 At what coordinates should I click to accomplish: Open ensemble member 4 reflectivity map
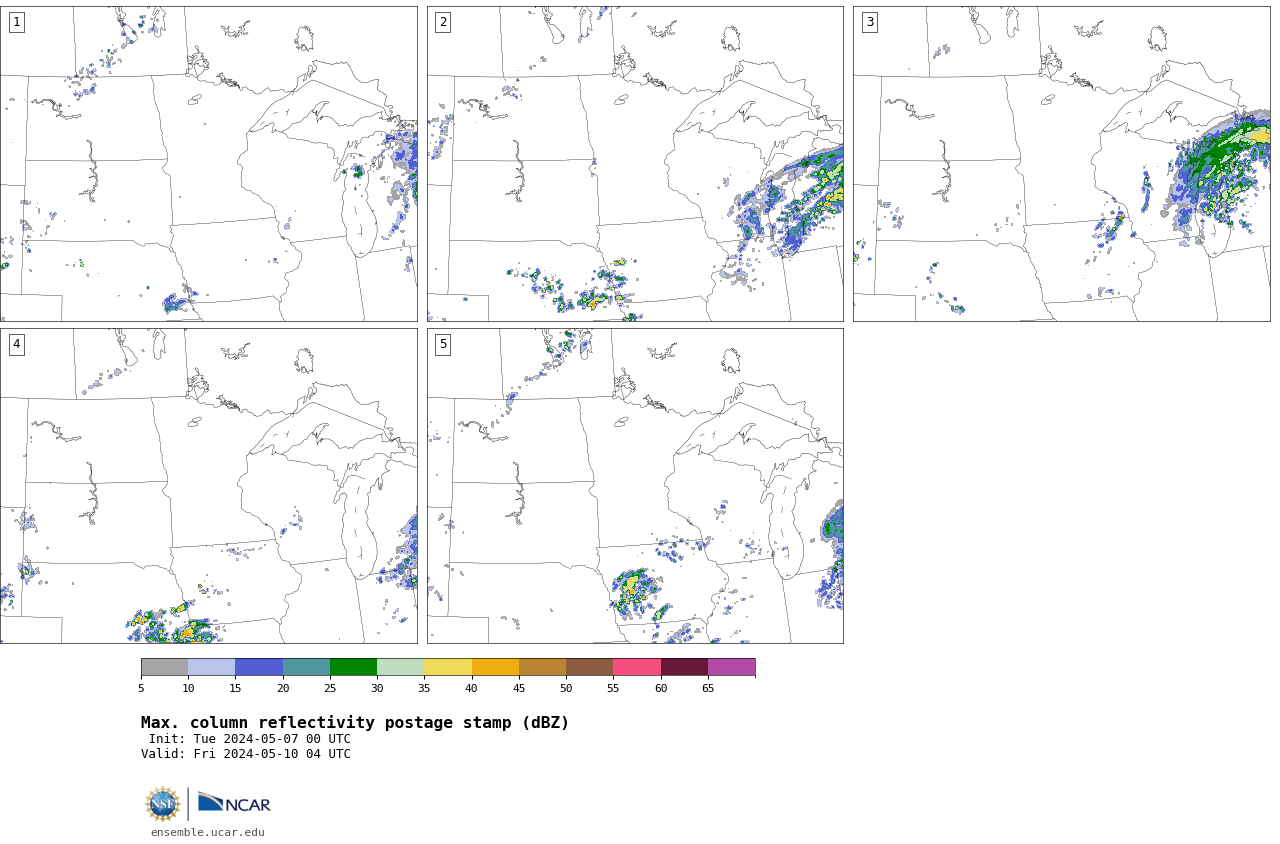click(208, 486)
